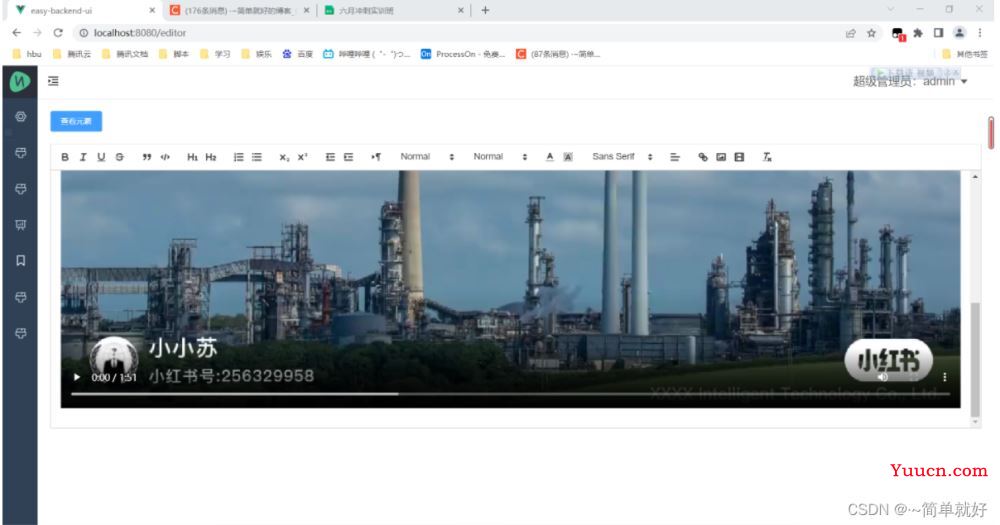Increase indent with the indent icon

[348, 157]
